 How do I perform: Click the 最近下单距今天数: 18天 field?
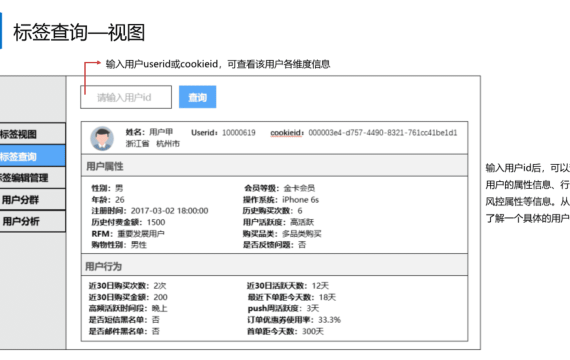click(x=292, y=297)
